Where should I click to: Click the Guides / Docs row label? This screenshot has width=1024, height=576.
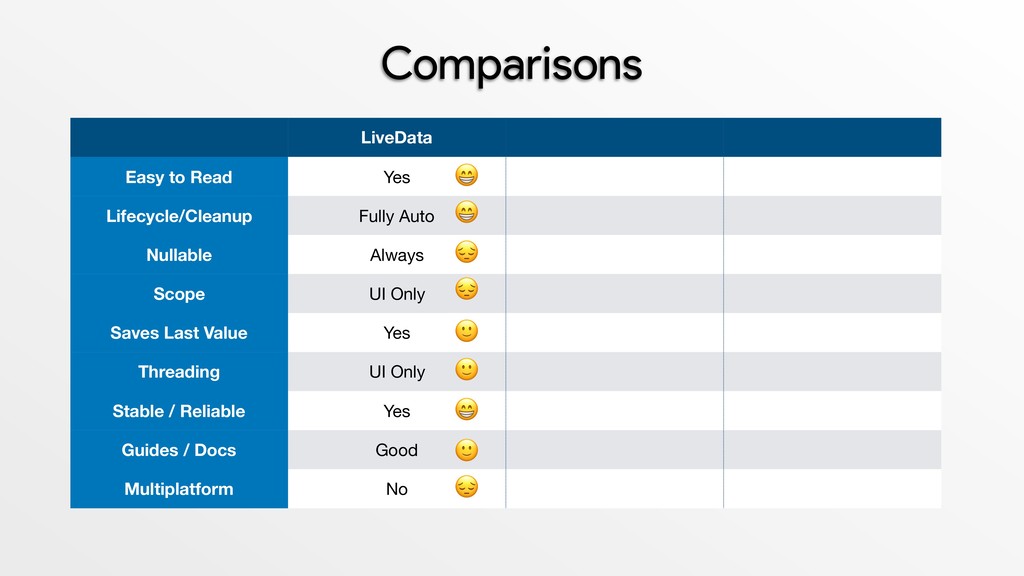click(x=179, y=450)
